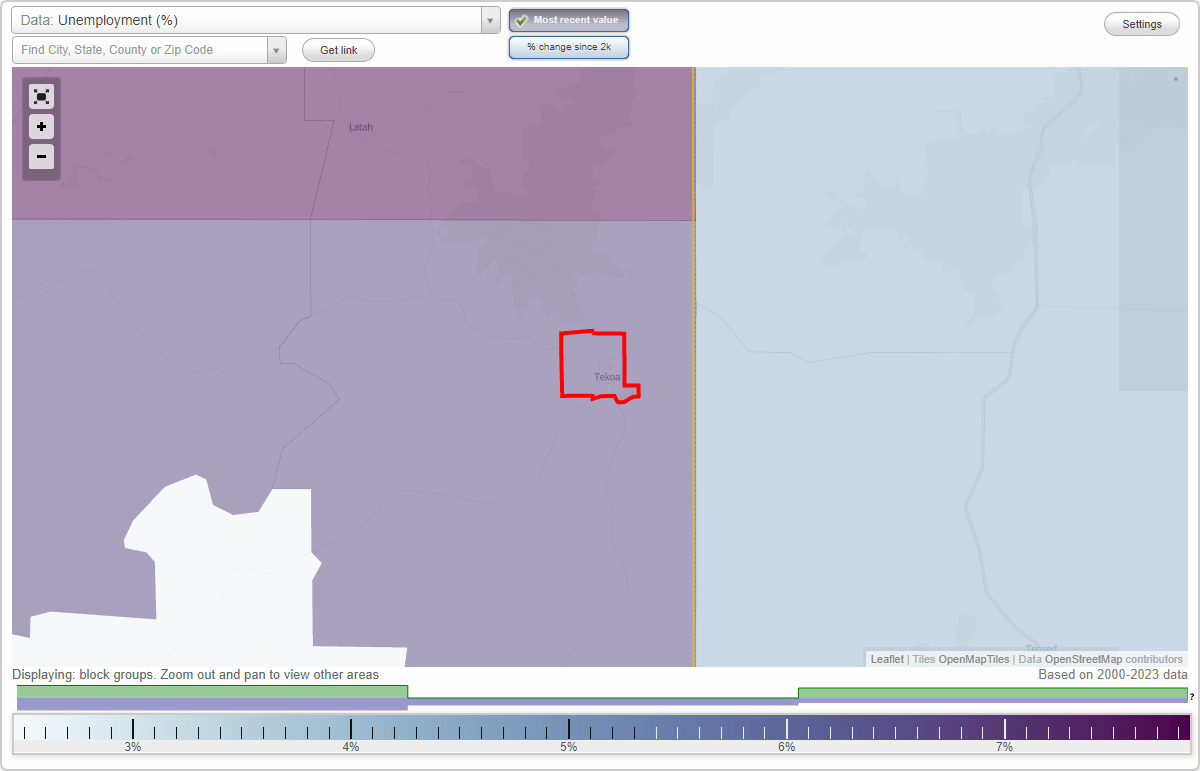This screenshot has height=771, width=1200.
Task: Open the Settings panel
Action: coord(1141,23)
